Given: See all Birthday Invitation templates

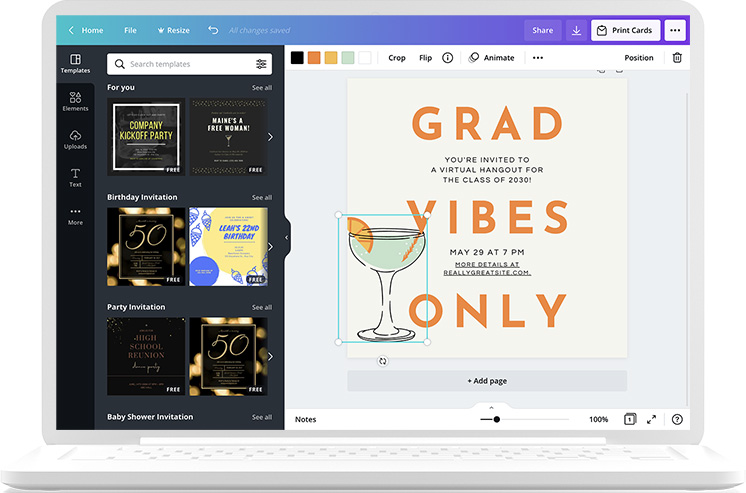Looking at the screenshot, I should pos(262,197).
